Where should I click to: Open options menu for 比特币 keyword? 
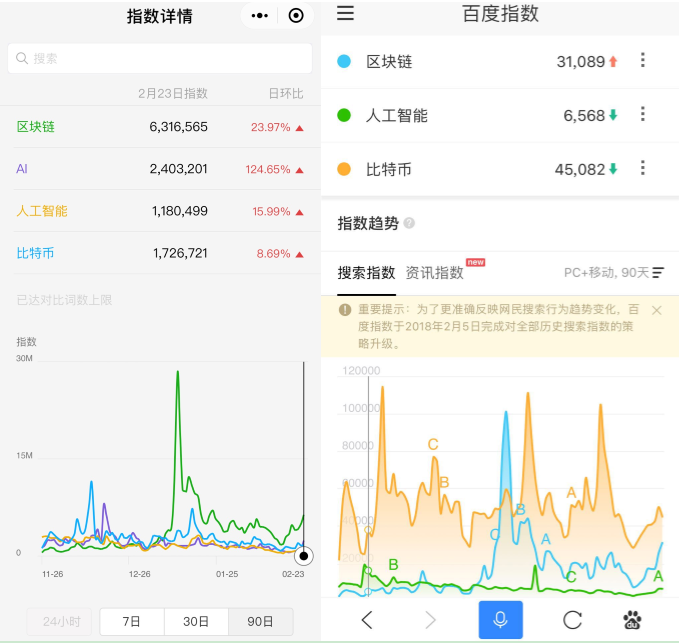(643, 168)
